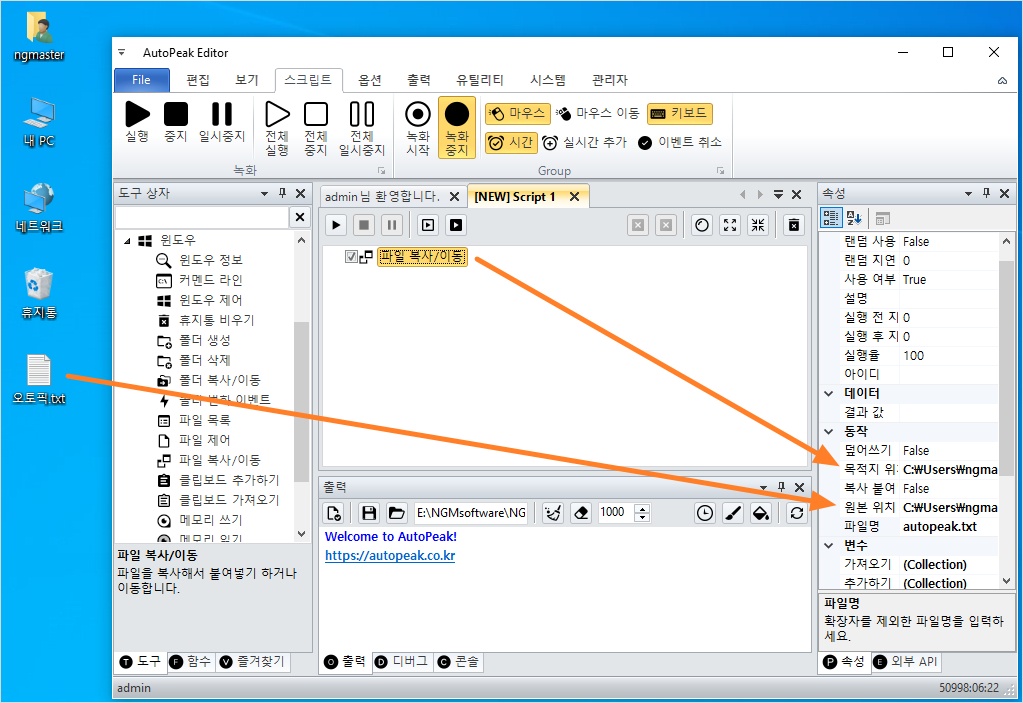Click the toolbox search input field

pos(202,217)
